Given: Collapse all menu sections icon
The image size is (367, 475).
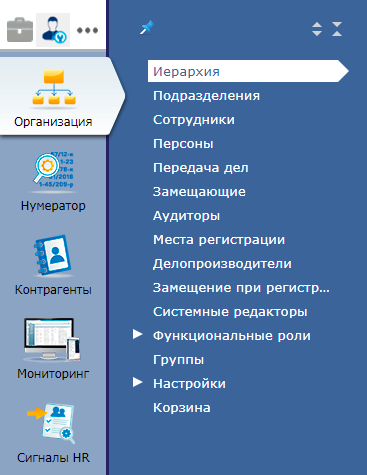Looking at the screenshot, I should tap(337, 29).
